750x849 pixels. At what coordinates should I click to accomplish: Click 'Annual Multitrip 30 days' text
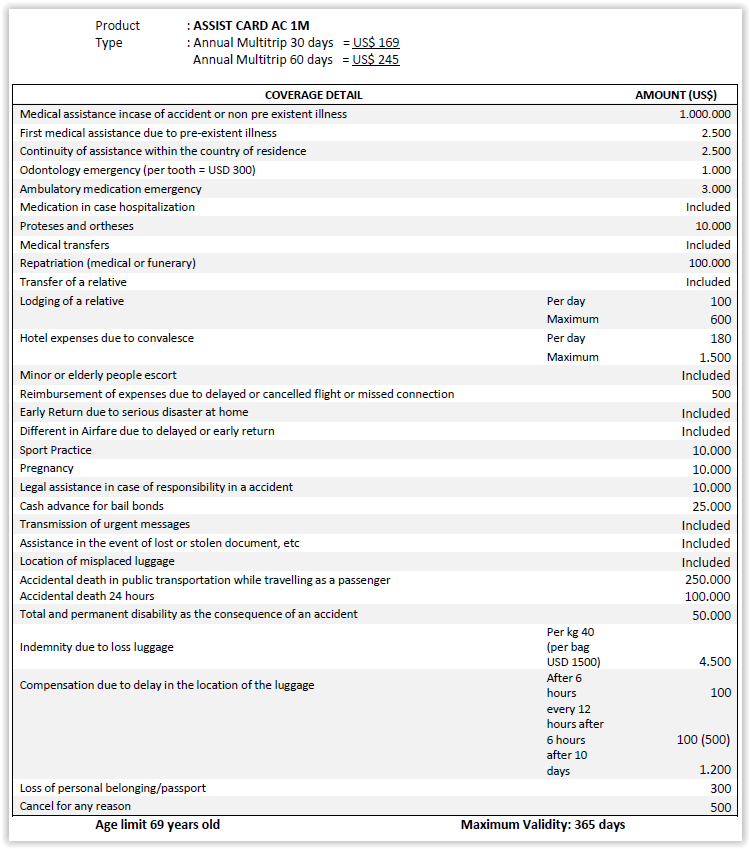263,42
